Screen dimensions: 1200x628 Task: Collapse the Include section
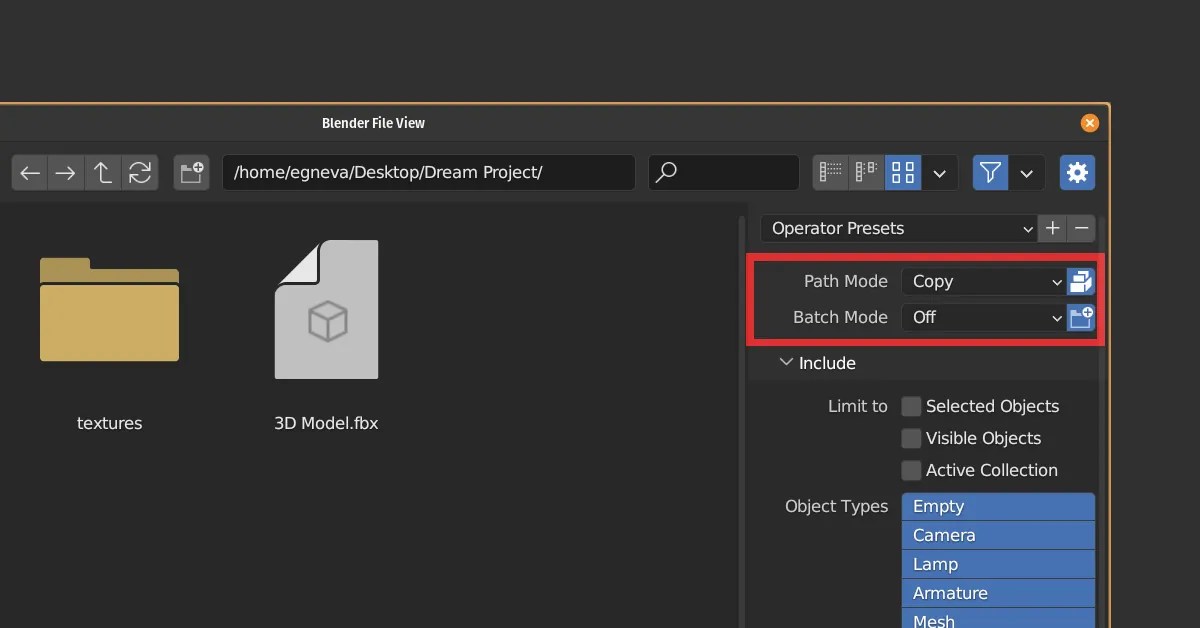[786, 363]
